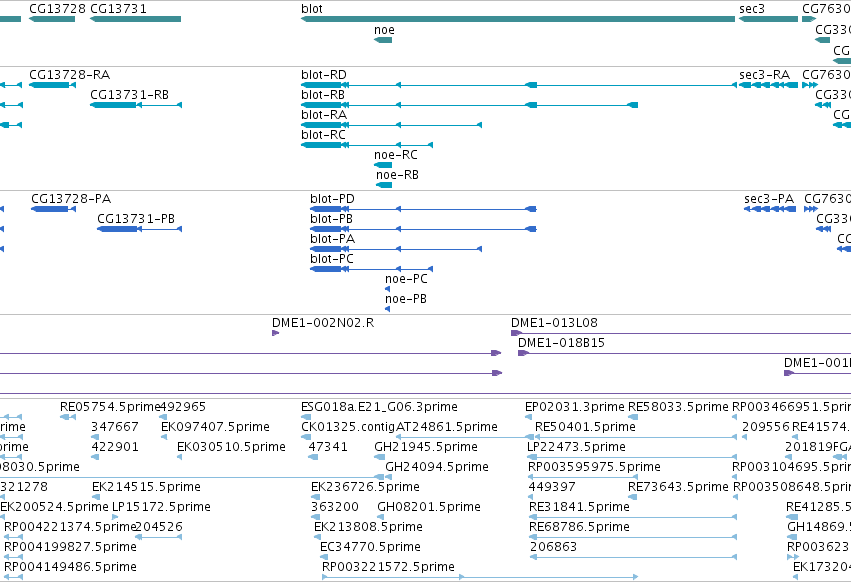Select EST RE58033.5prime label

pyautogui.click(x=678, y=407)
